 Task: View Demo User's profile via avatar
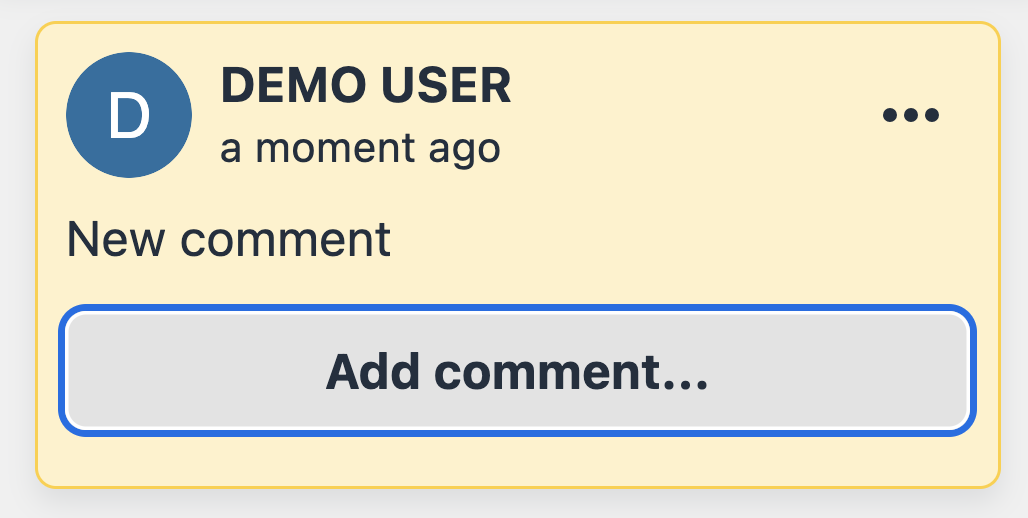tap(129, 116)
